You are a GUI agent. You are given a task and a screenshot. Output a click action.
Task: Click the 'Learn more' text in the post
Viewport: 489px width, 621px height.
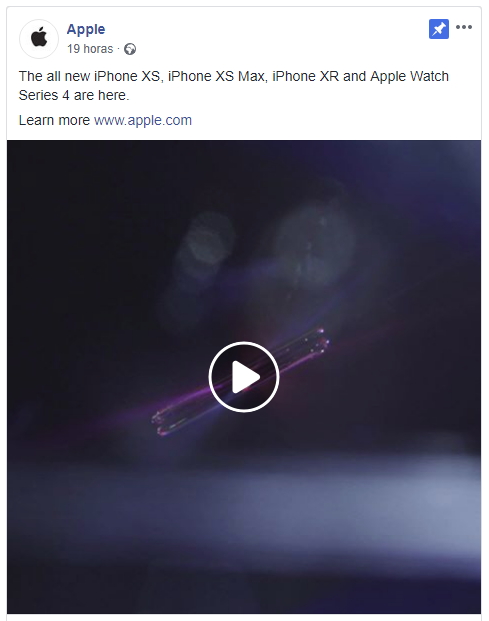(54, 120)
